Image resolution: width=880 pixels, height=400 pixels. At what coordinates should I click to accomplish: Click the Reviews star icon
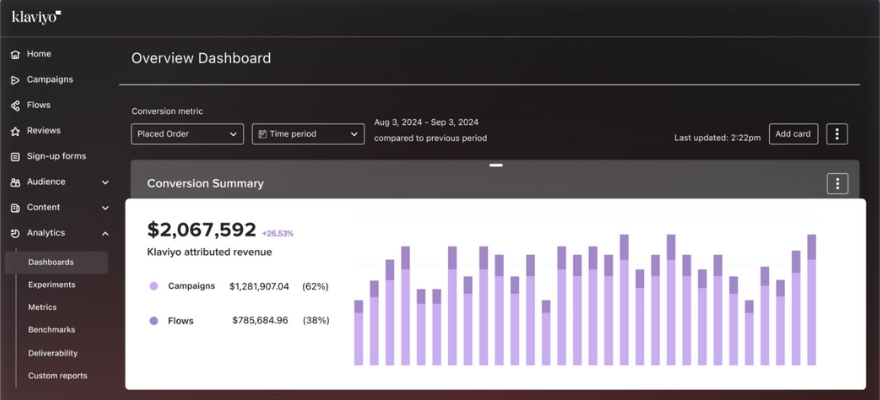pyautogui.click(x=15, y=131)
